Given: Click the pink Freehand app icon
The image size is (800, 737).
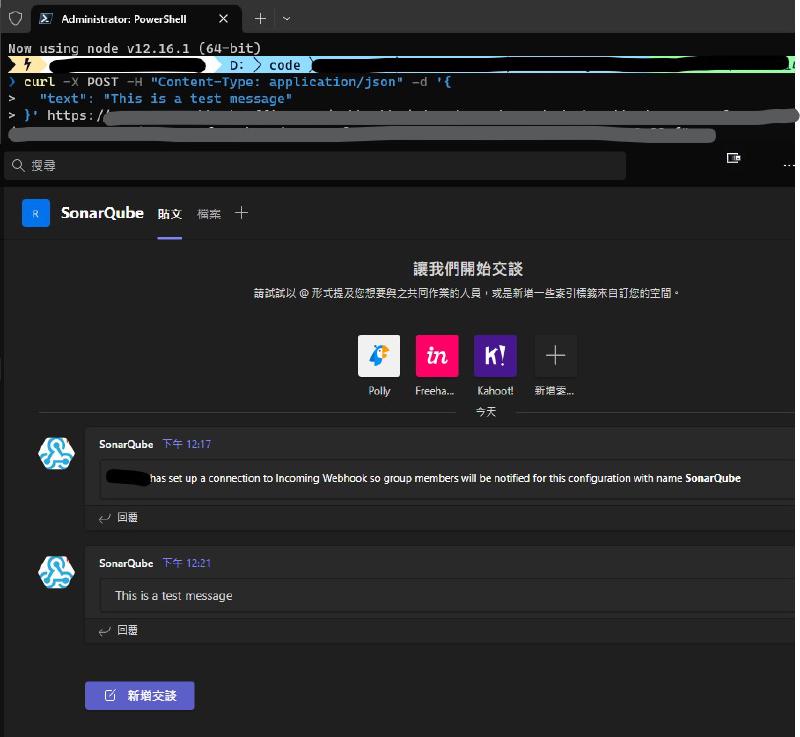Looking at the screenshot, I should [437, 356].
